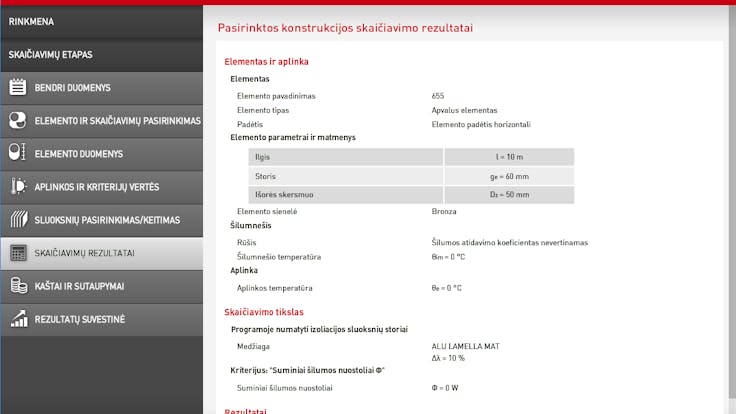Click 'Šilumos atidavimo koeficientas nevertinamas' text

509,243
